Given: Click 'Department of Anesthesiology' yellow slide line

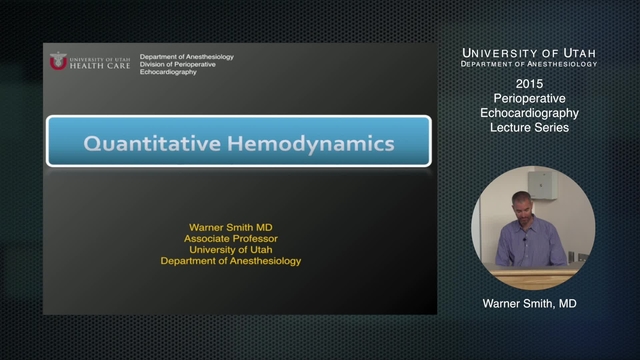Looking at the screenshot, I should tap(231, 261).
